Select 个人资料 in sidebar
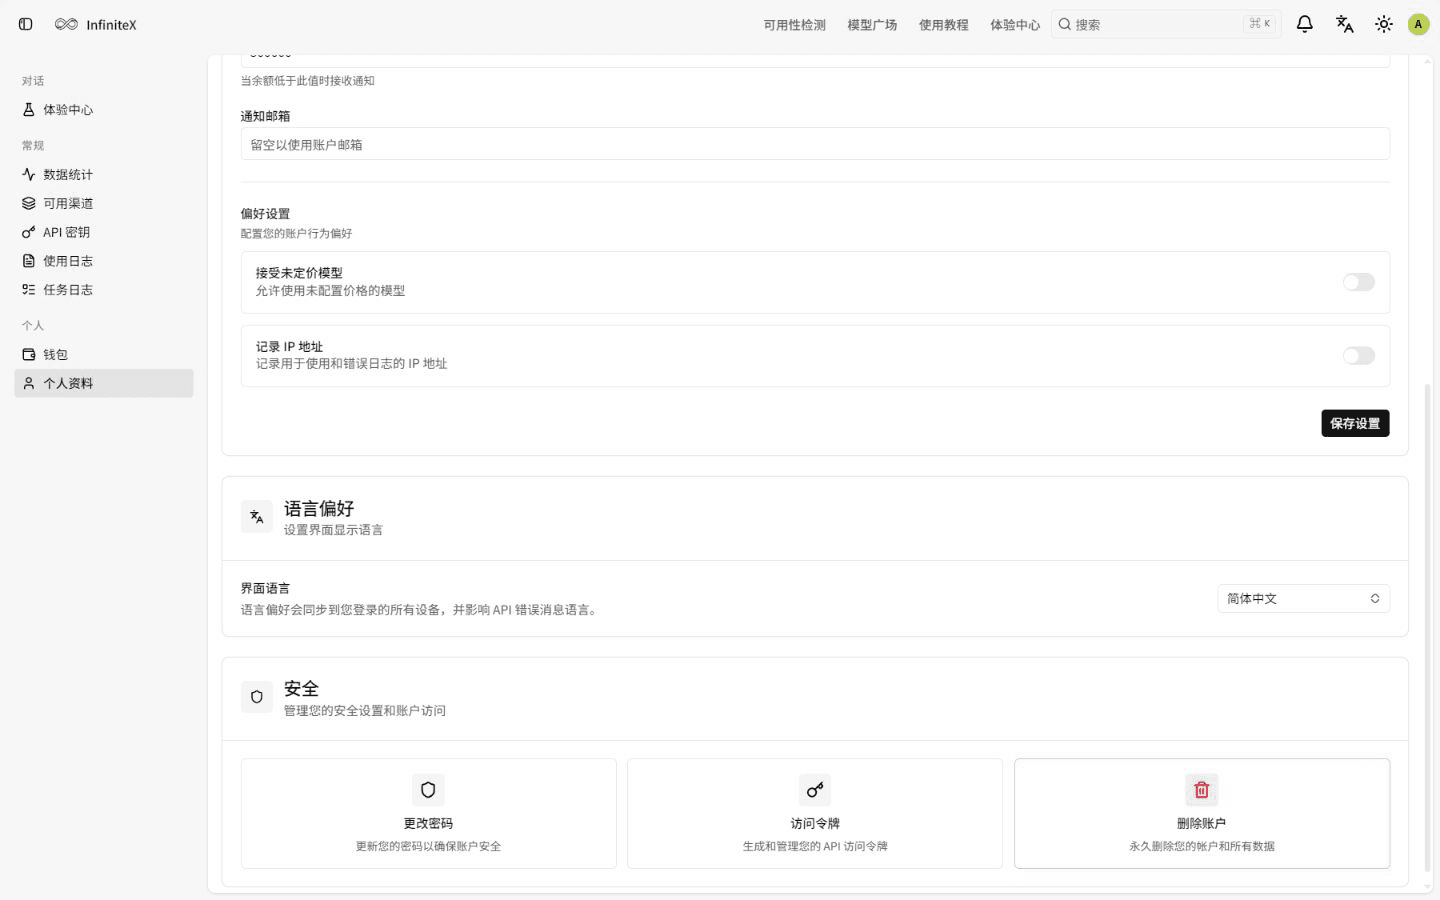 coord(104,383)
